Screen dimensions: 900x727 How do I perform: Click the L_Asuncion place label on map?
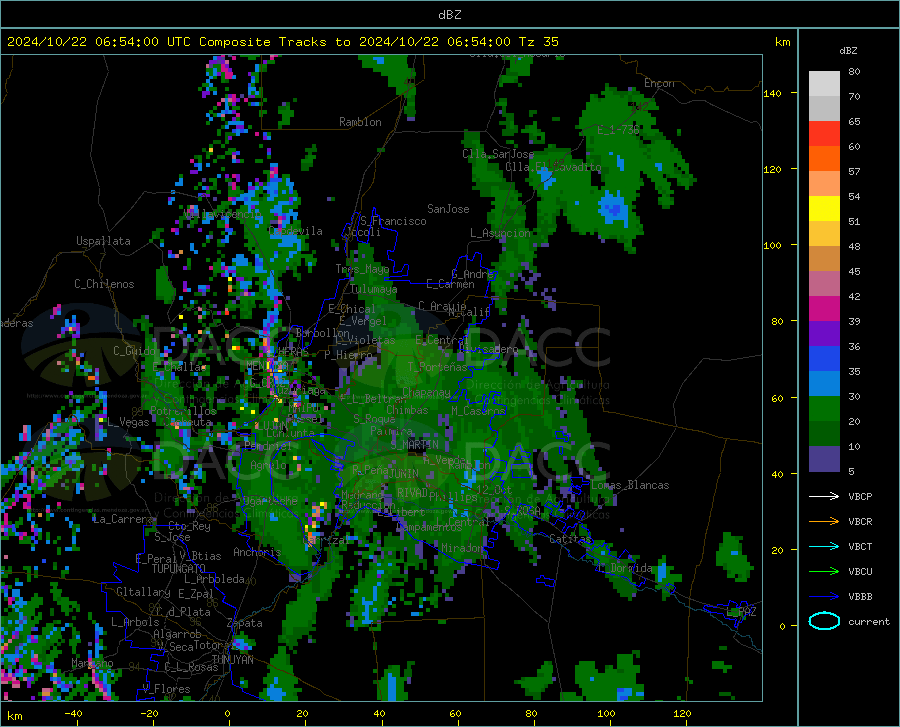pyautogui.click(x=500, y=233)
